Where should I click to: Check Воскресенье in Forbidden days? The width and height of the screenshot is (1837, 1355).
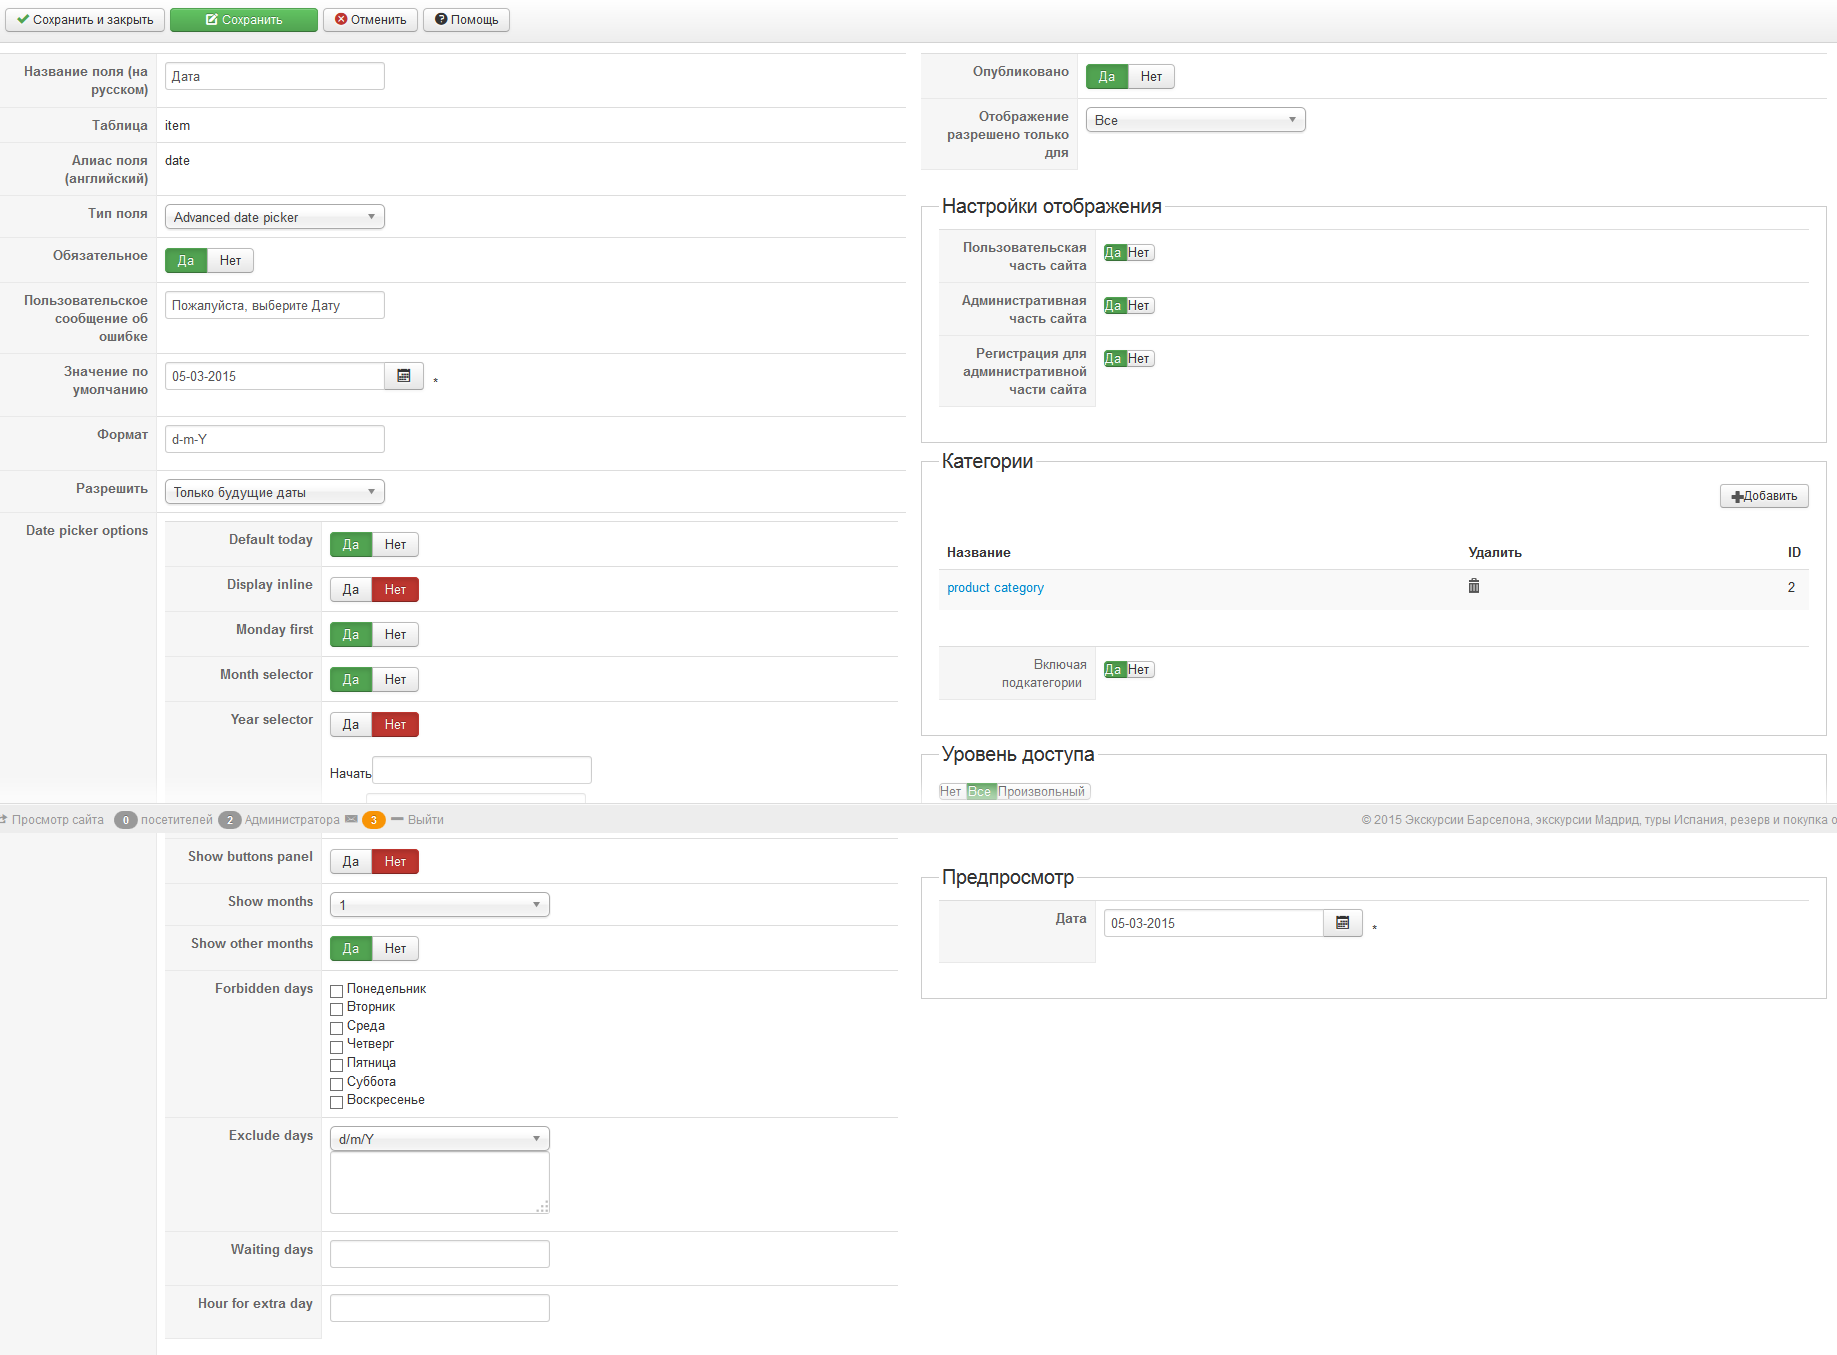(337, 1102)
